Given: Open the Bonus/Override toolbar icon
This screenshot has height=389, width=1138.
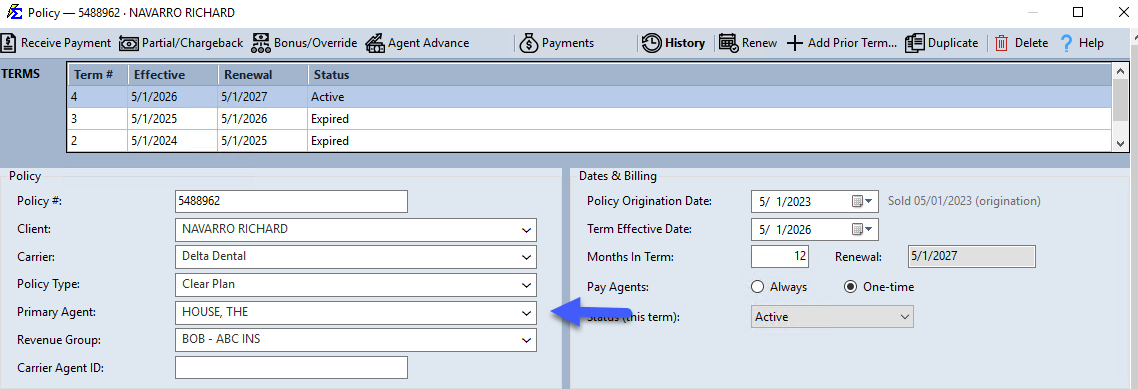Looking at the screenshot, I should [261, 44].
